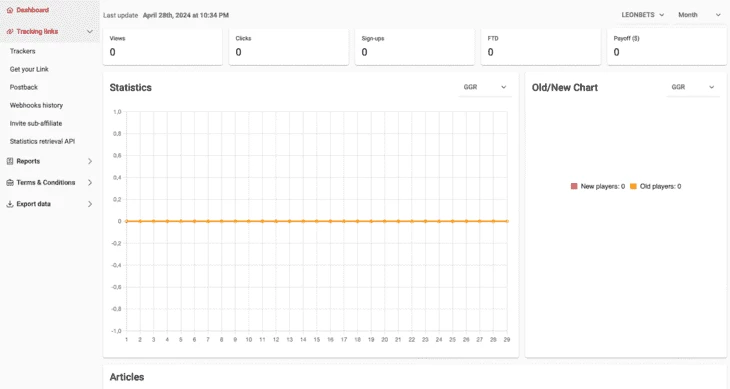Collapse the Tracking links section chevron
Viewport: 730px width, 389px height.
90,32
